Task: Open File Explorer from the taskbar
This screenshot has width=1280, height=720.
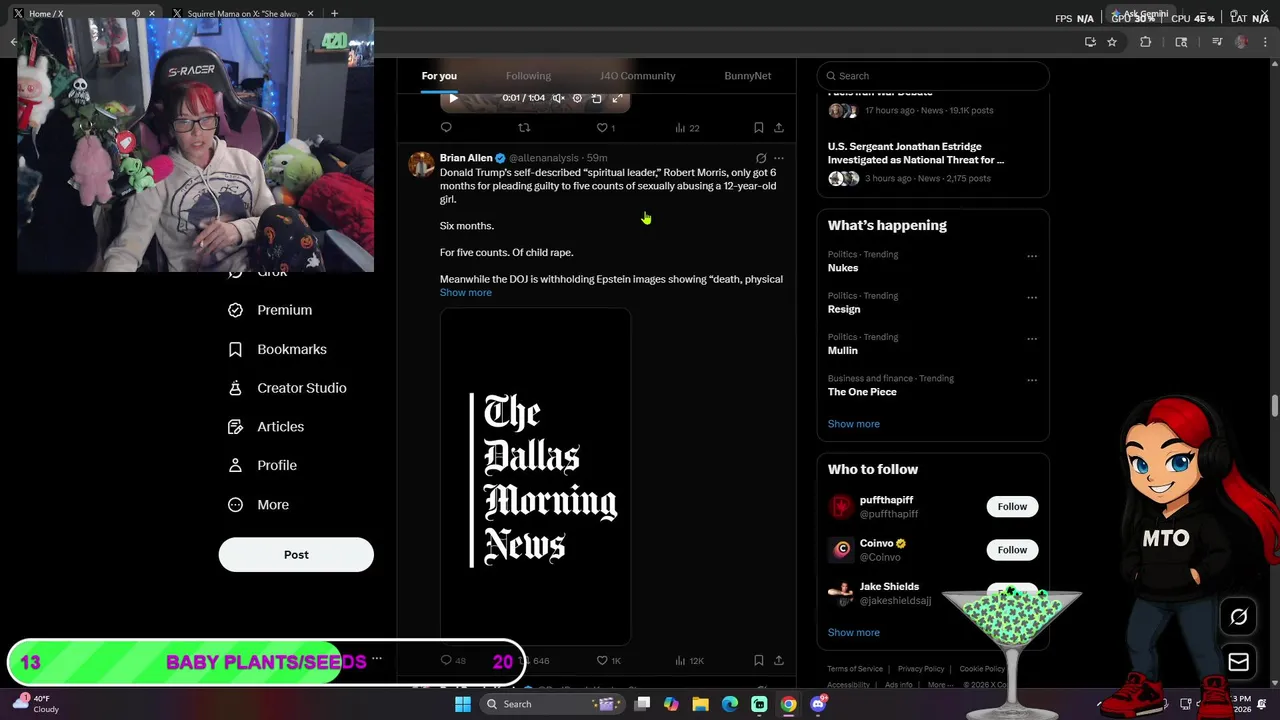Action: 700,704
